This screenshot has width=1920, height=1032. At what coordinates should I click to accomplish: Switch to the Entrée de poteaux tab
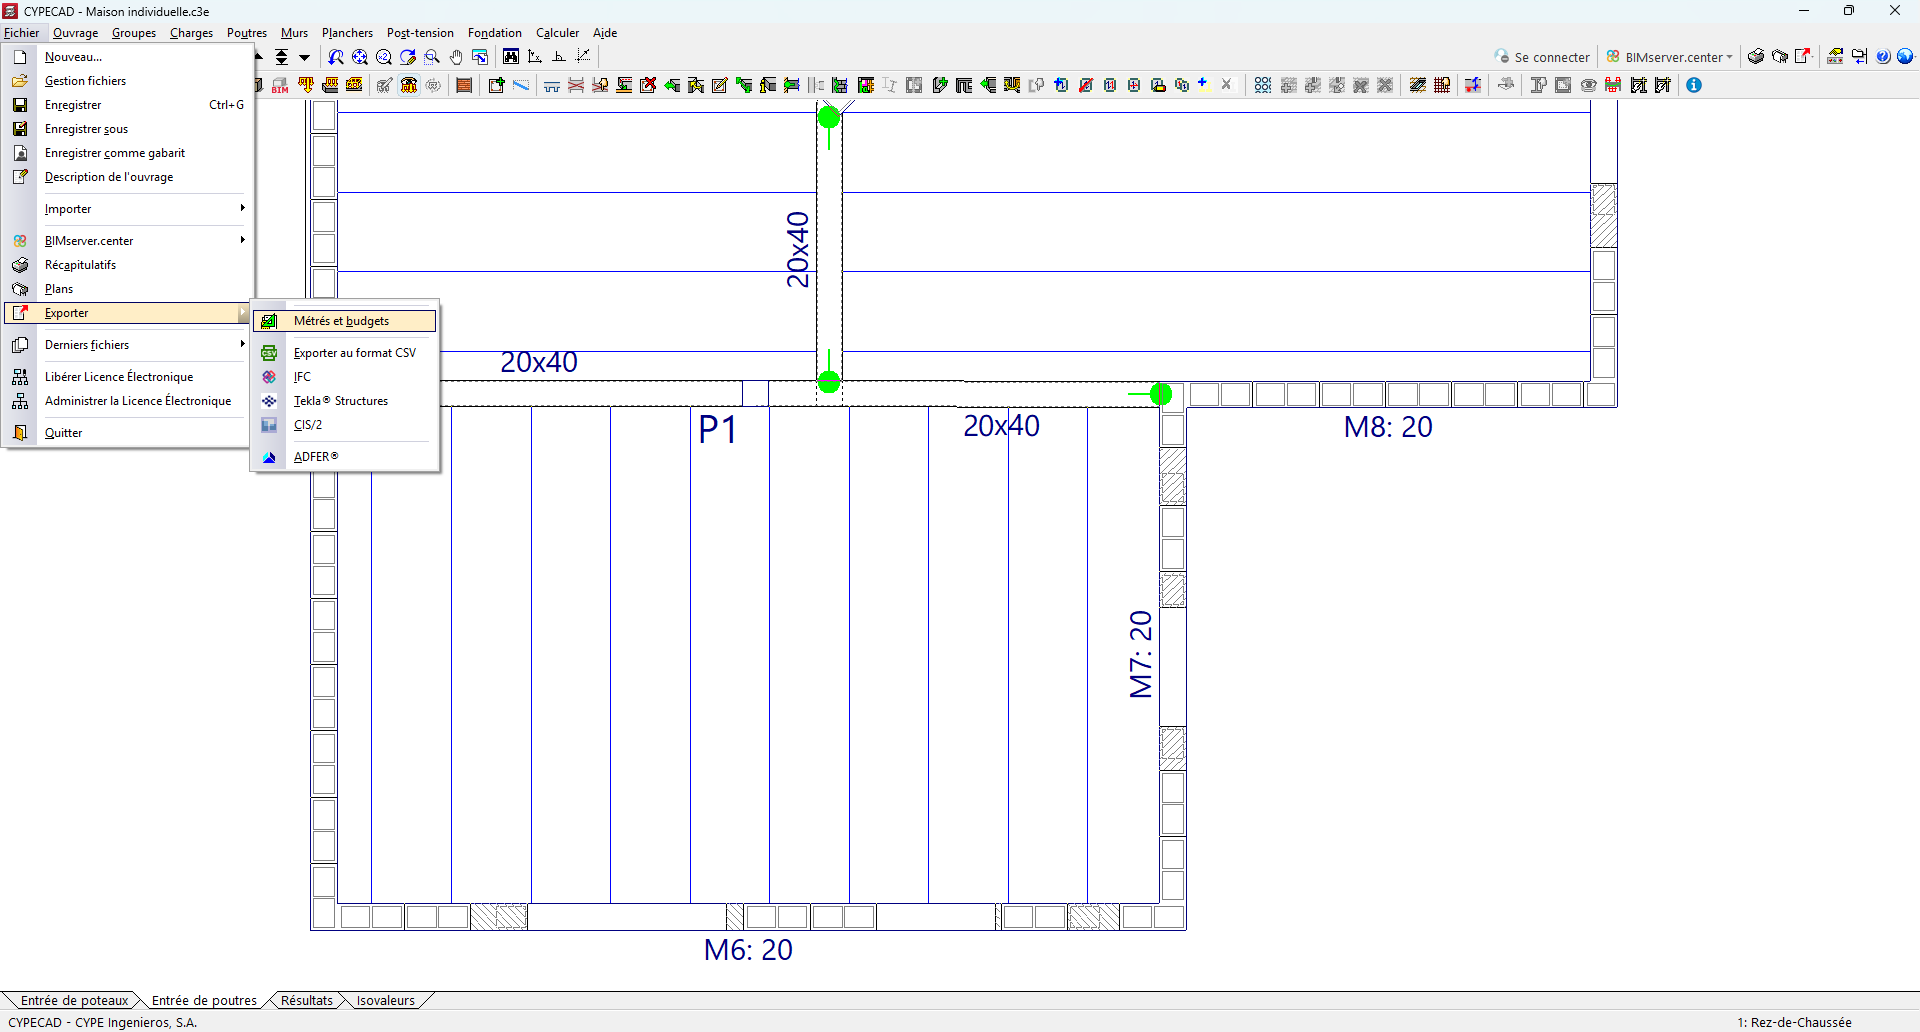74,1000
